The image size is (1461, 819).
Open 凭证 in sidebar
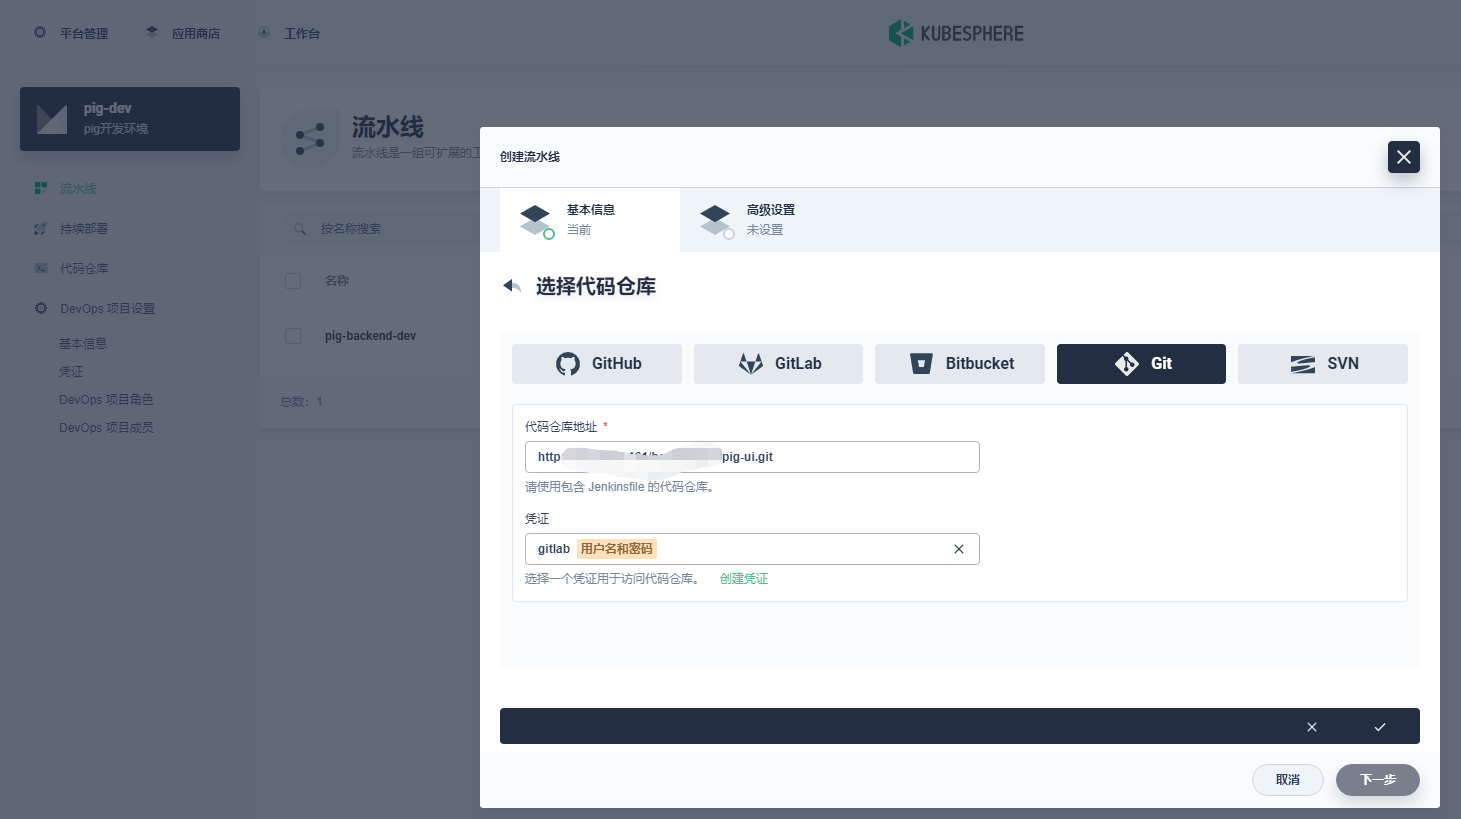(71, 372)
